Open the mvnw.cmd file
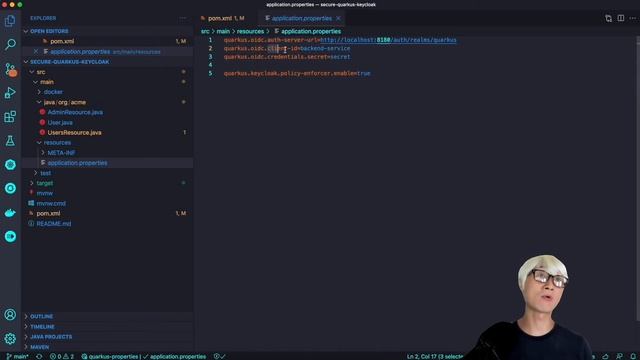 point(51,203)
